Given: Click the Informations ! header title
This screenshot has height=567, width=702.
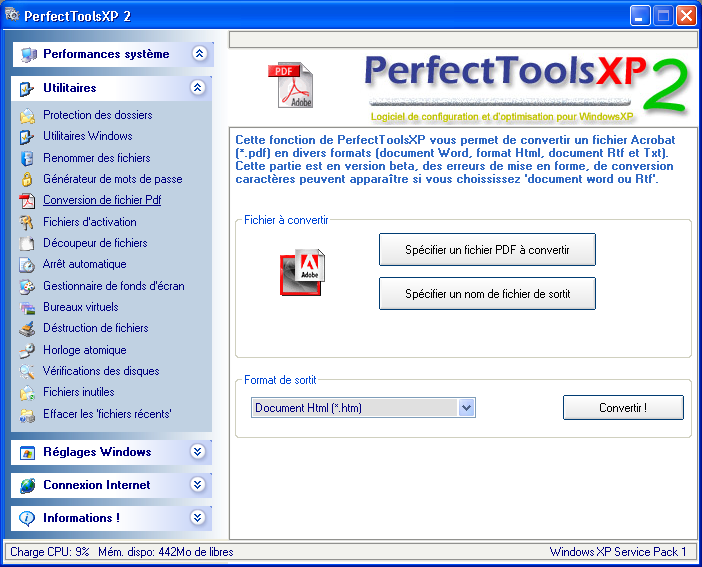Looking at the screenshot, I should tap(81, 518).
